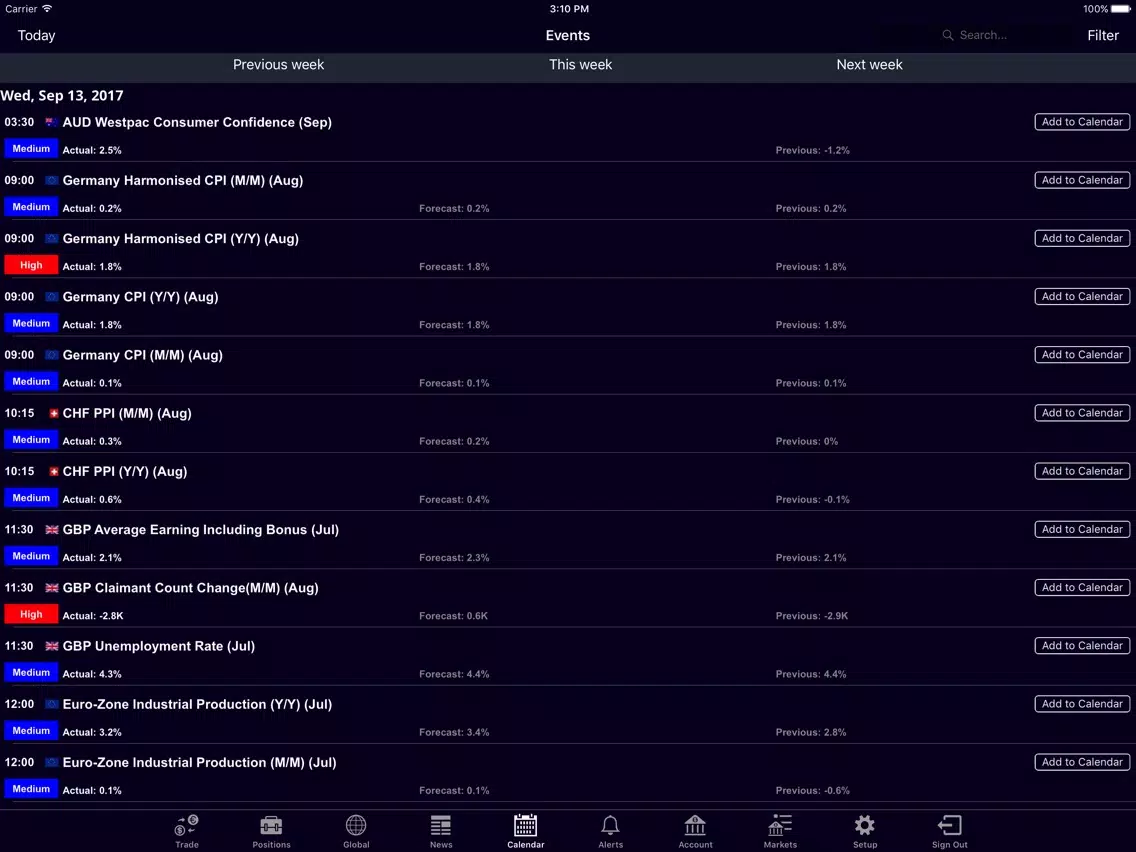
Task: Open 'GBP Unemployment Rate (Jul)' event title
Action: [x=159, y=646]
